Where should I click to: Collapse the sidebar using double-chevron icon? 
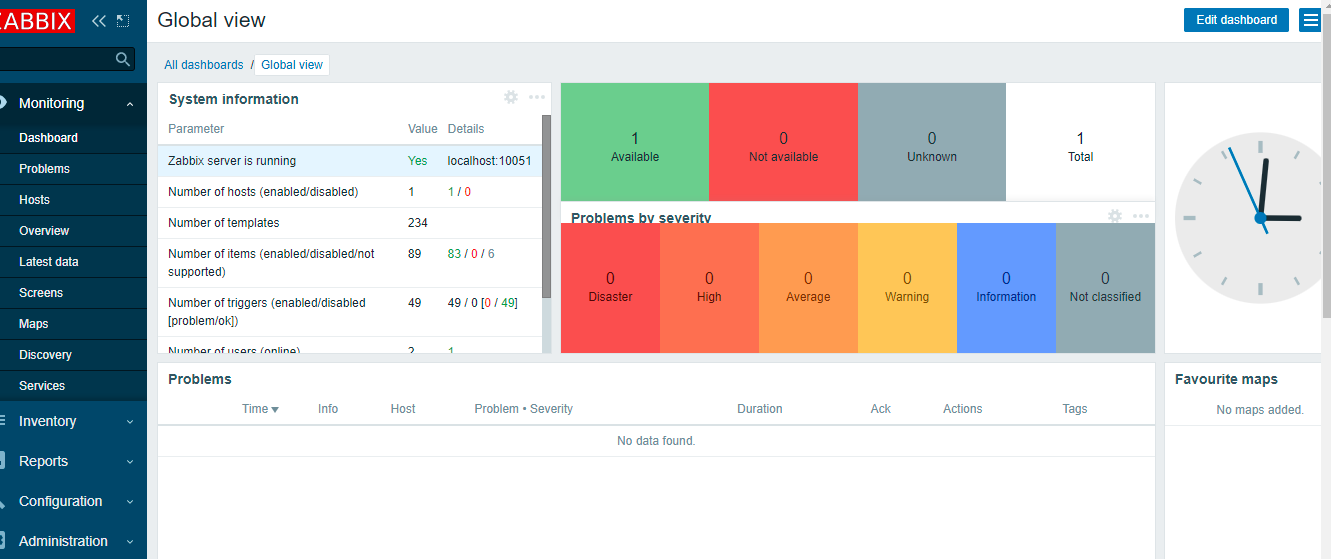[98, 20]
